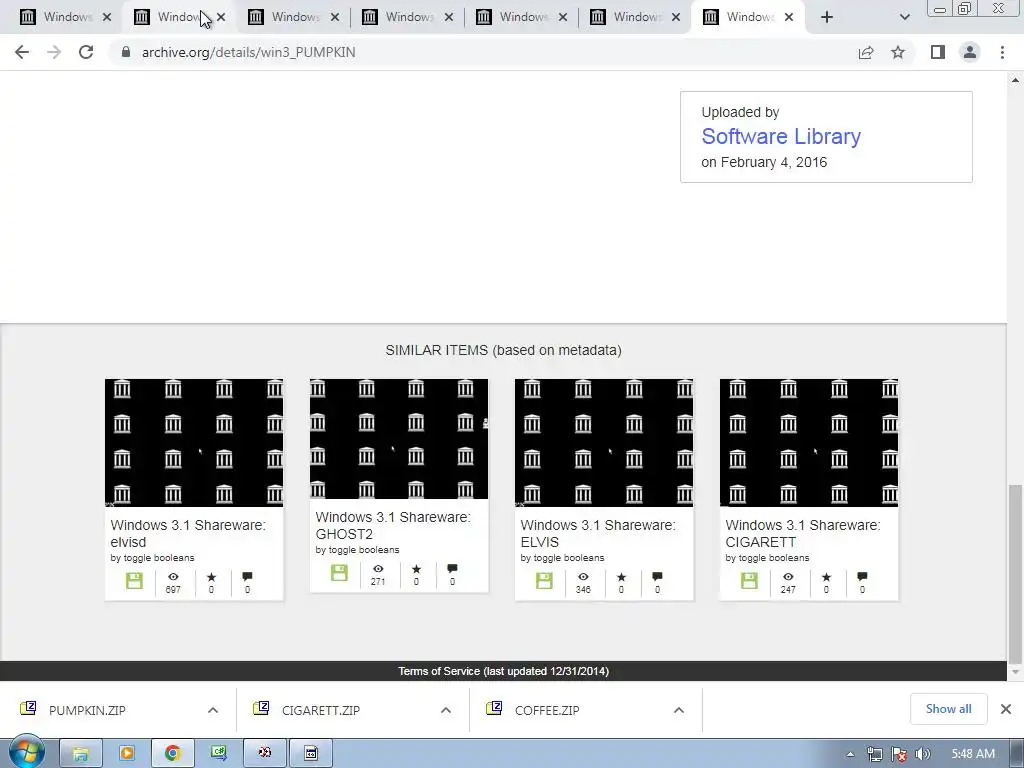
Task: Click Show all downloads
Action: click(948, 709)
